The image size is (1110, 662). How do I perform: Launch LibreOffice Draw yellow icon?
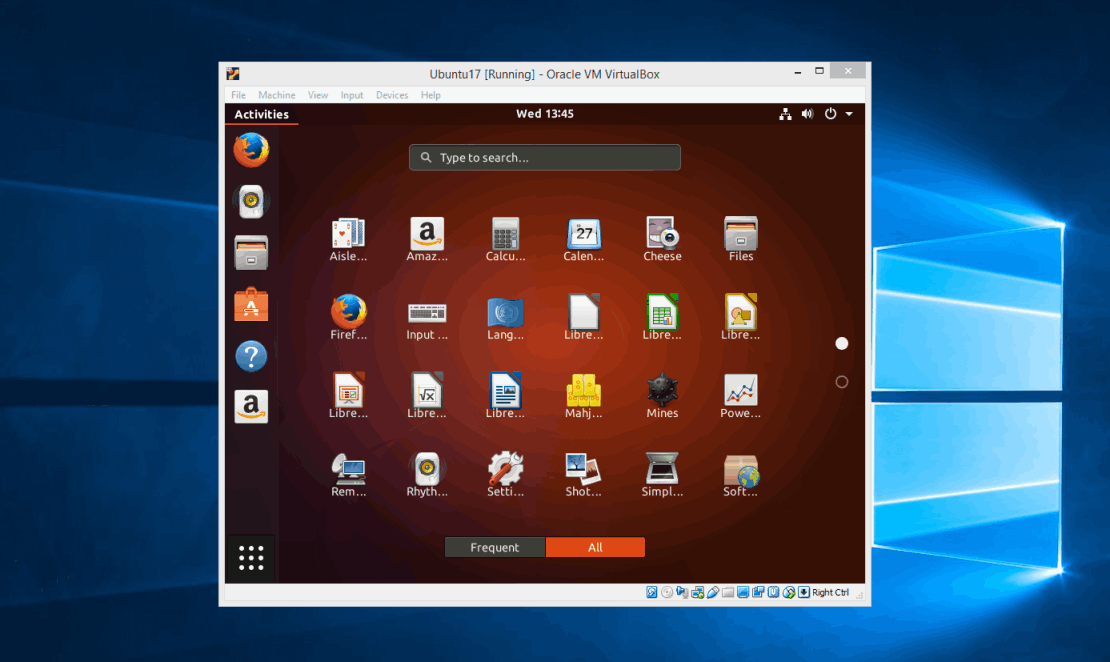tap(740, 319)
